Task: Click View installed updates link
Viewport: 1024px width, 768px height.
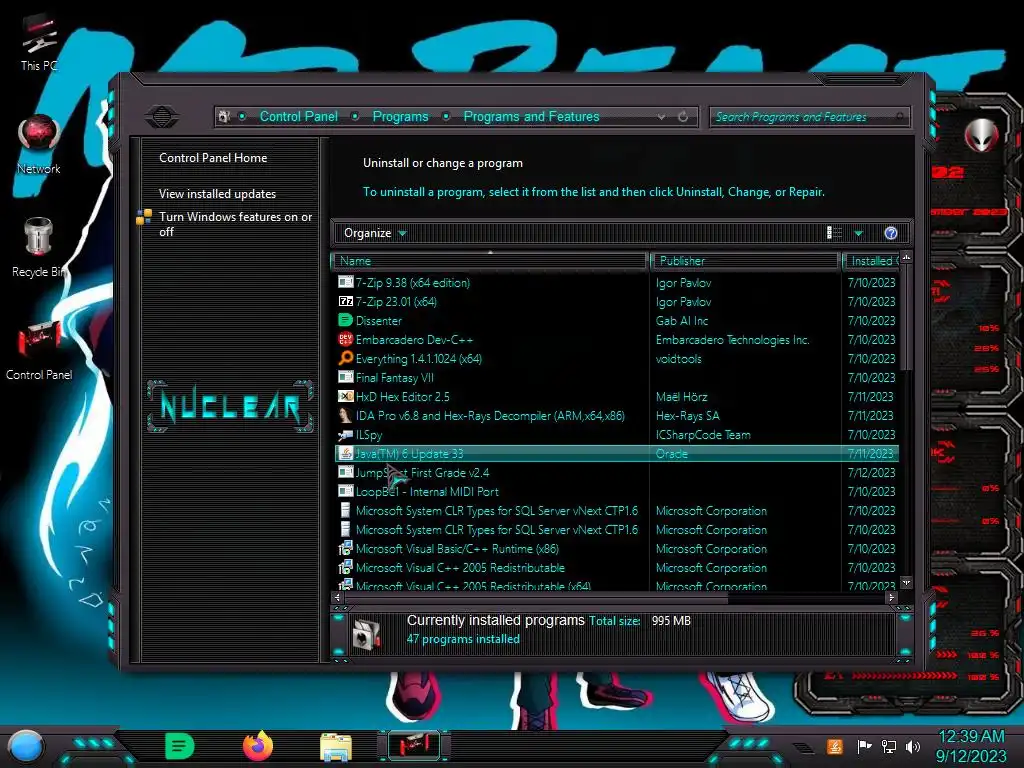Action: 217,194
